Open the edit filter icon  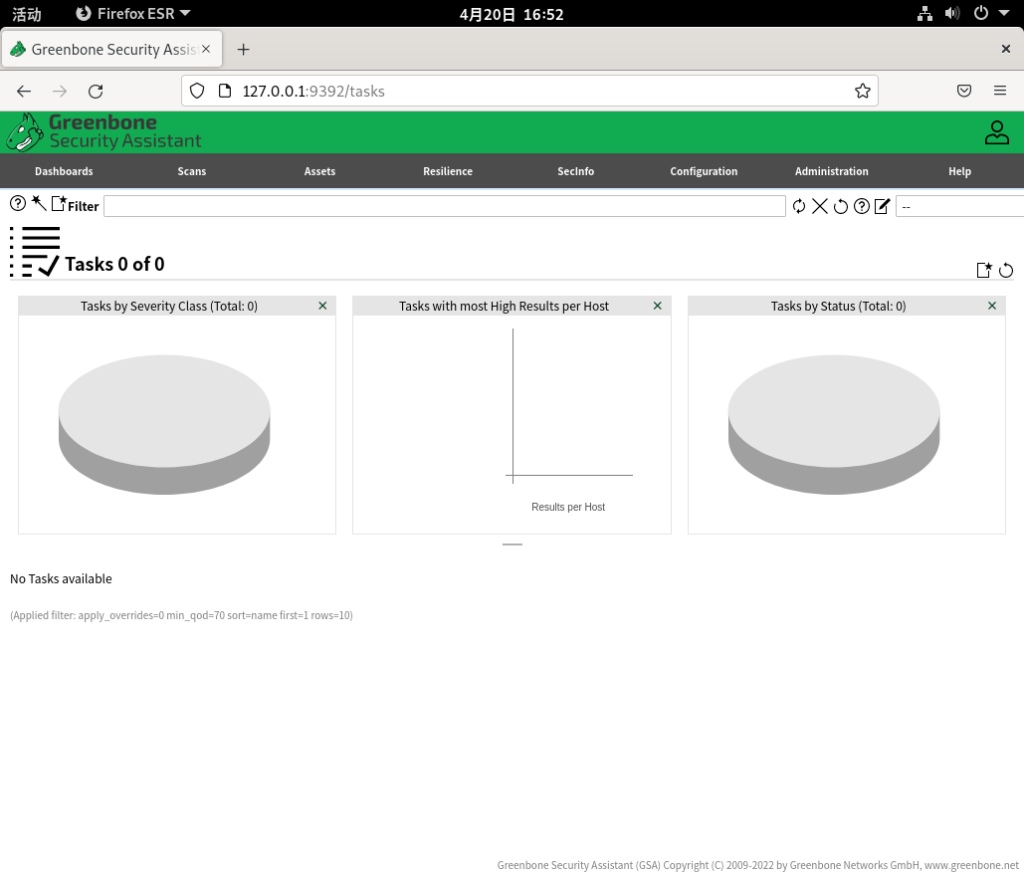(x=882, y=206)
